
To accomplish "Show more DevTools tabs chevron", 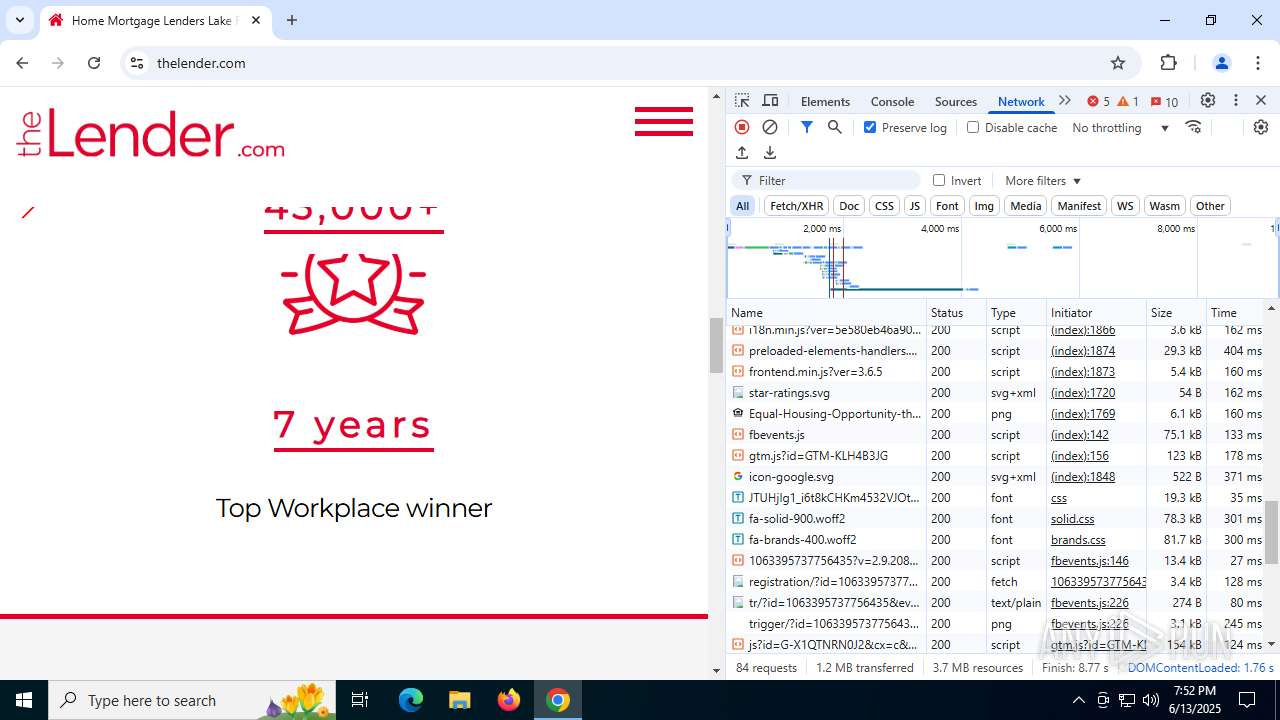I will 1065,101.
